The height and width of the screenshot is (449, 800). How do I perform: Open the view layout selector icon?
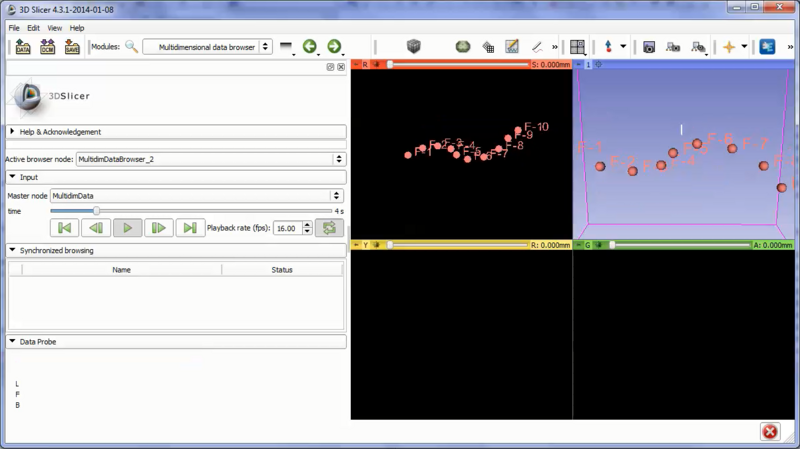[x=578, y=47]
